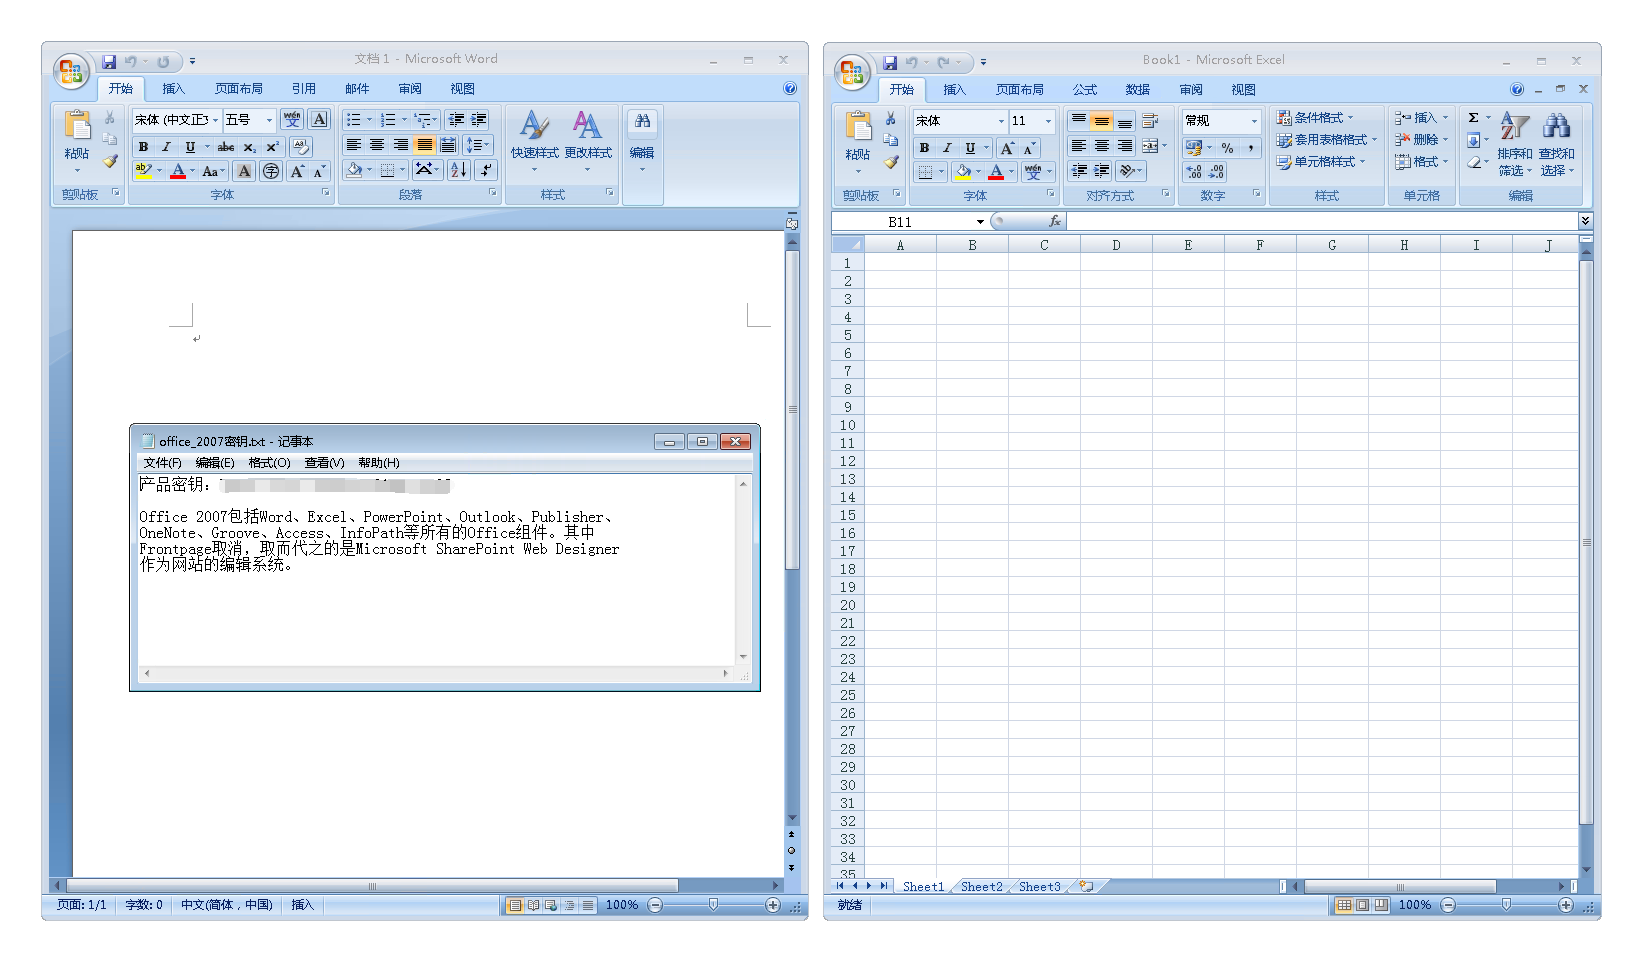
Task: Click the enclosed character (字) icon in Word
Action: click(x=271, y=171)
